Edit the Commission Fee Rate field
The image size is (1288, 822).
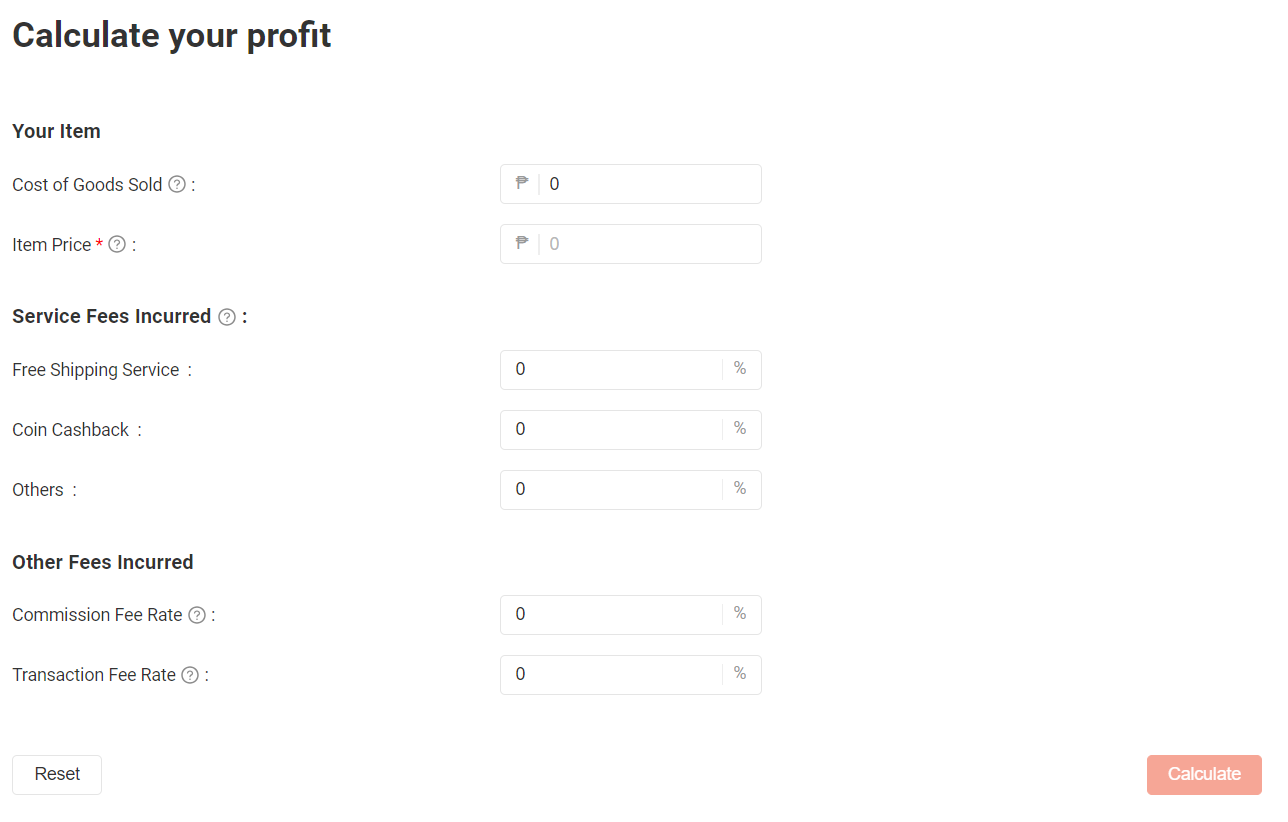point(612,615)
